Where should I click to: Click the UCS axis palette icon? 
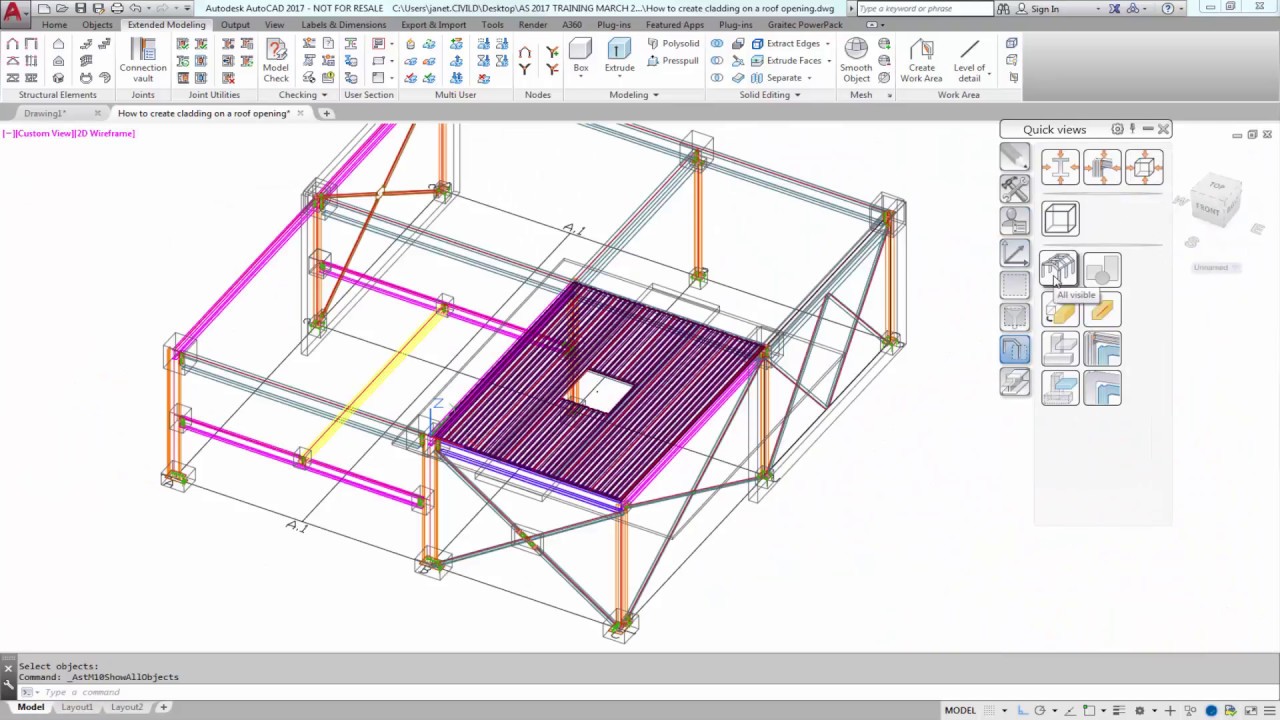coord(1014,253)
